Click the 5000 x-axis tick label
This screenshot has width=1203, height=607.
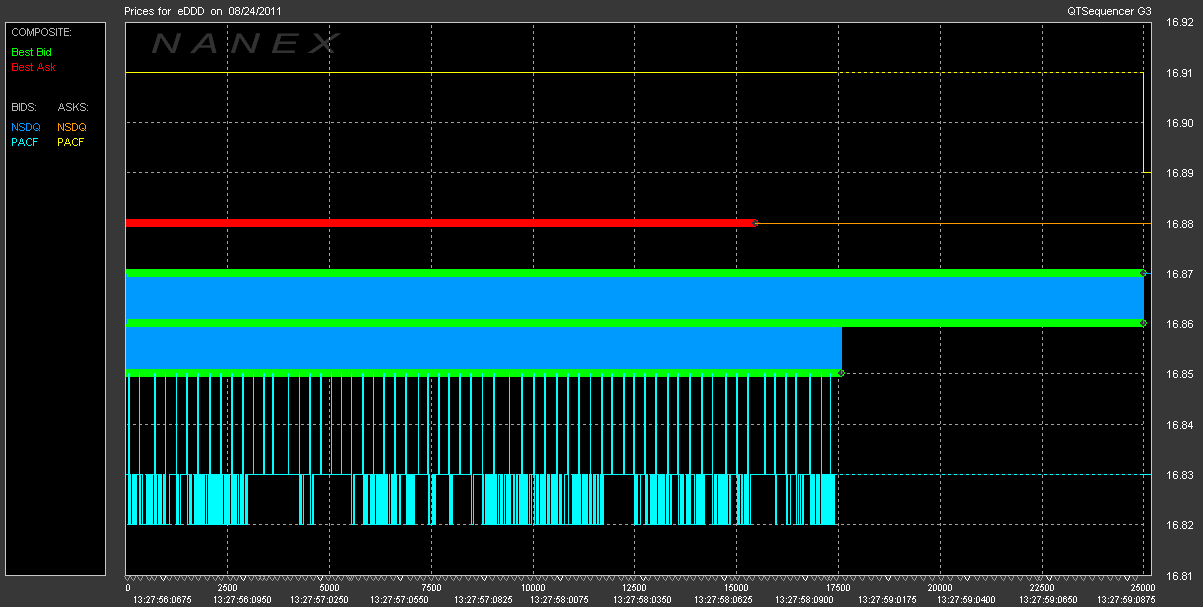click(329, 589)
